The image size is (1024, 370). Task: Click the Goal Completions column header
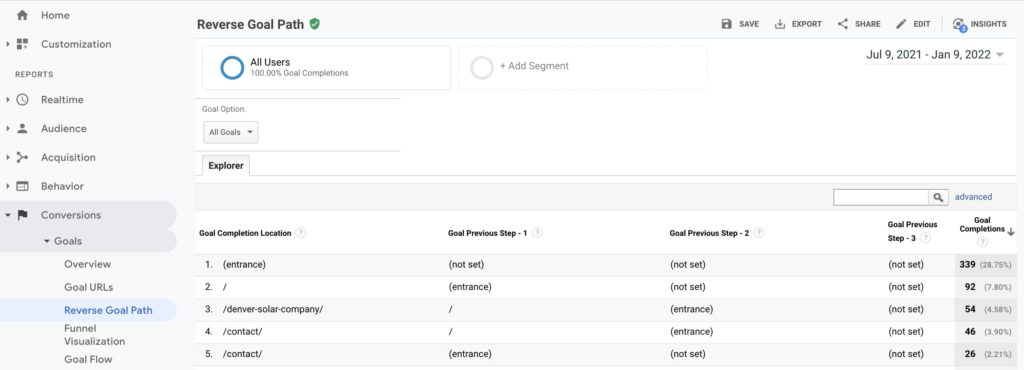coord(982,224)
